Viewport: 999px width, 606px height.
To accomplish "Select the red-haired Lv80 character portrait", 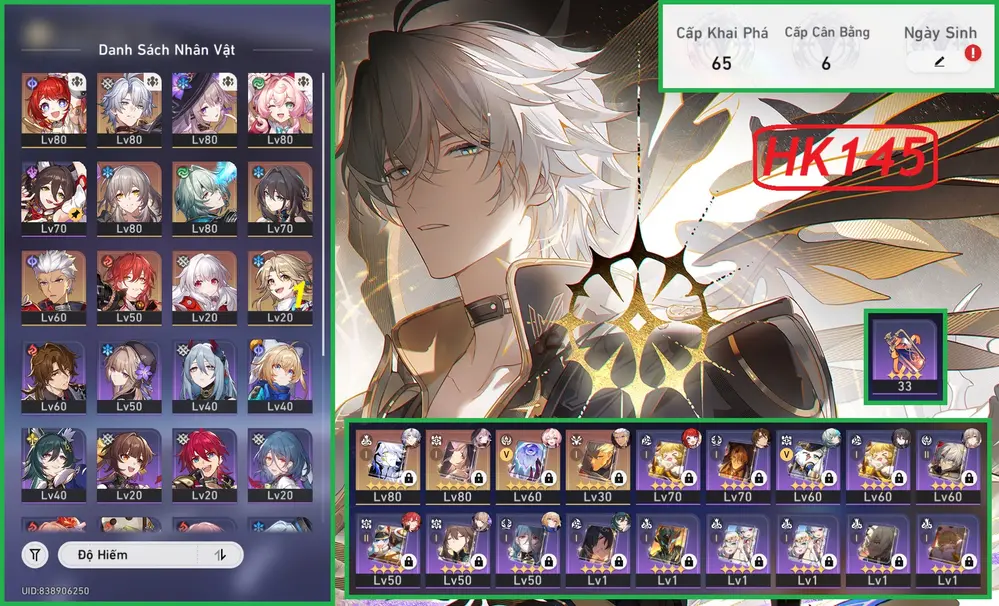I will 54,110.
